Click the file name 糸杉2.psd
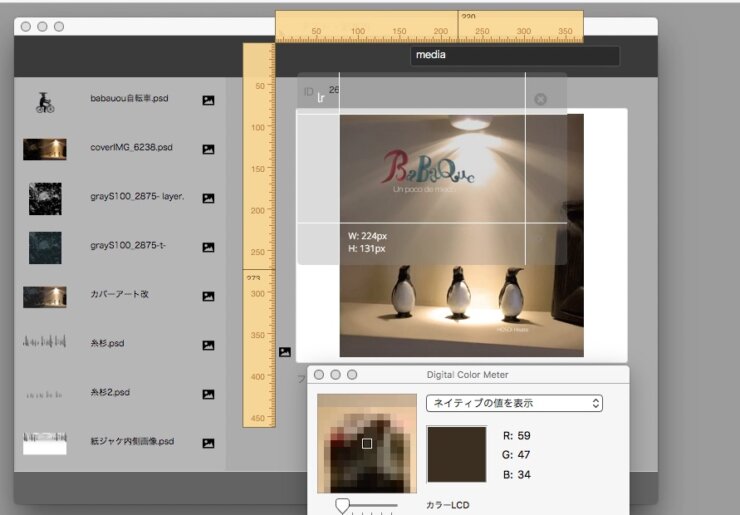Screen dimensions: 740x515 tap(110, 392)
